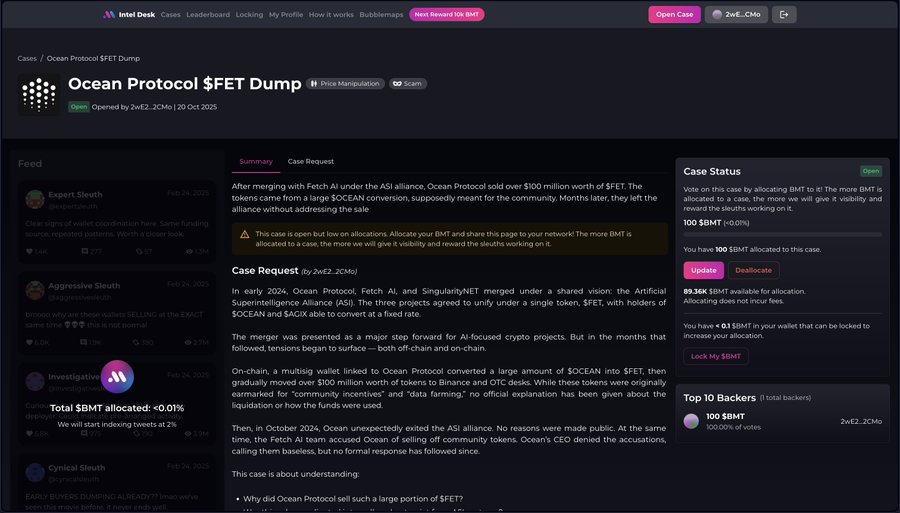This screenshot has height=513, width=900.
Task: Click the backer avatar in Top 10 Backers
Action: pos(691,421)
